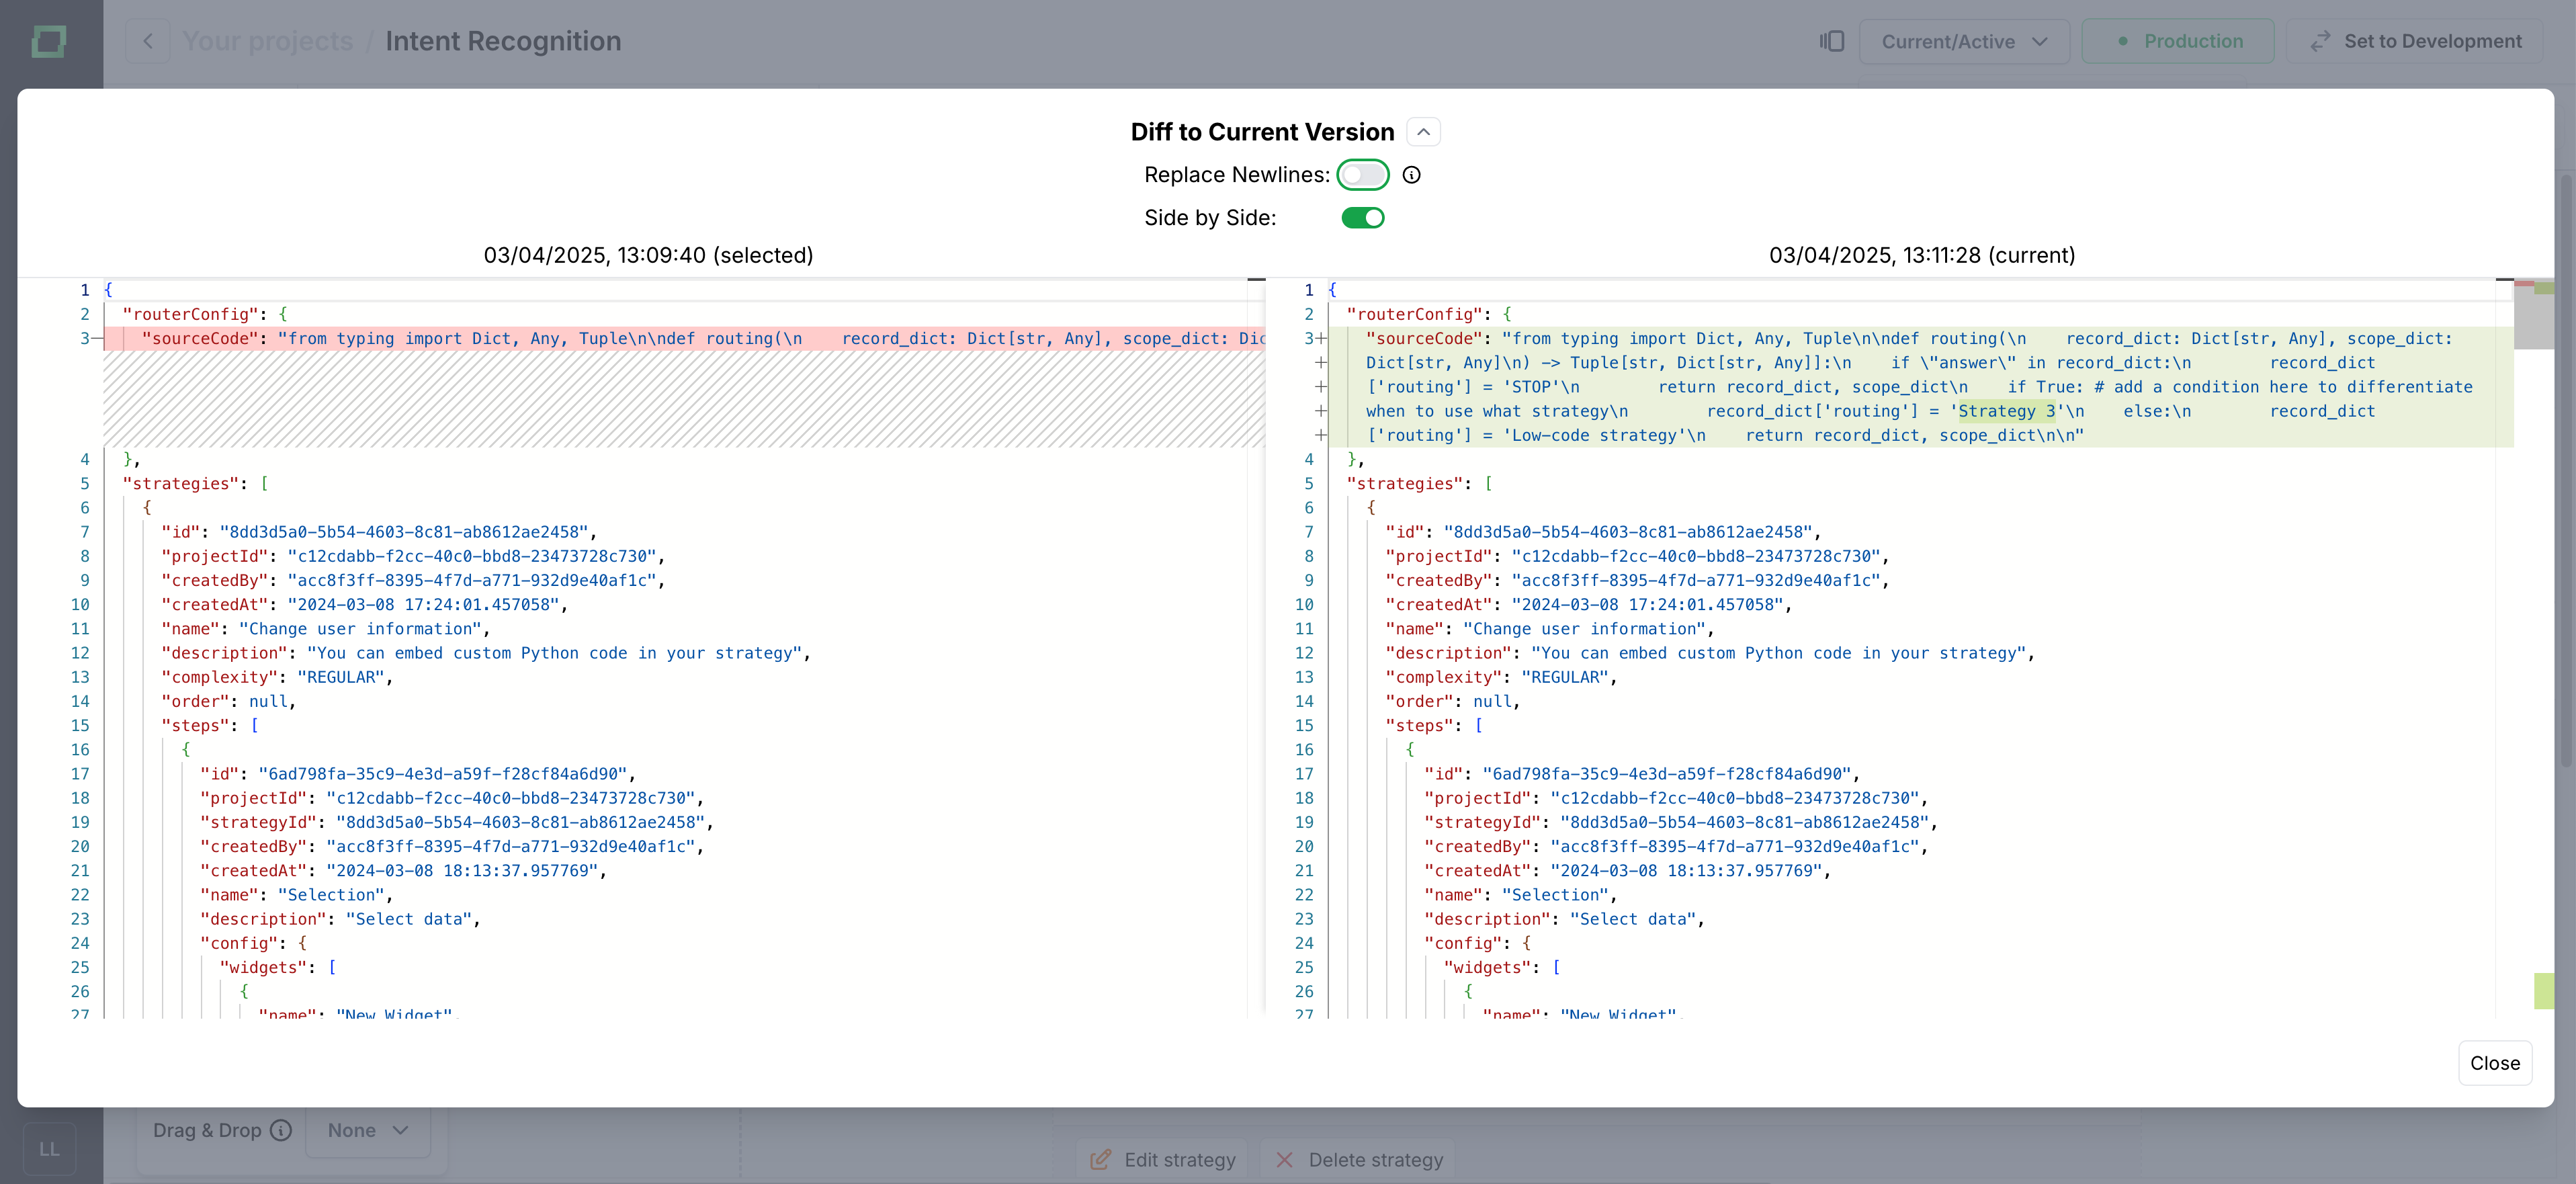Click the diff minimap overview ruler
The image size is (2576, 1184).
point(2534,648)
